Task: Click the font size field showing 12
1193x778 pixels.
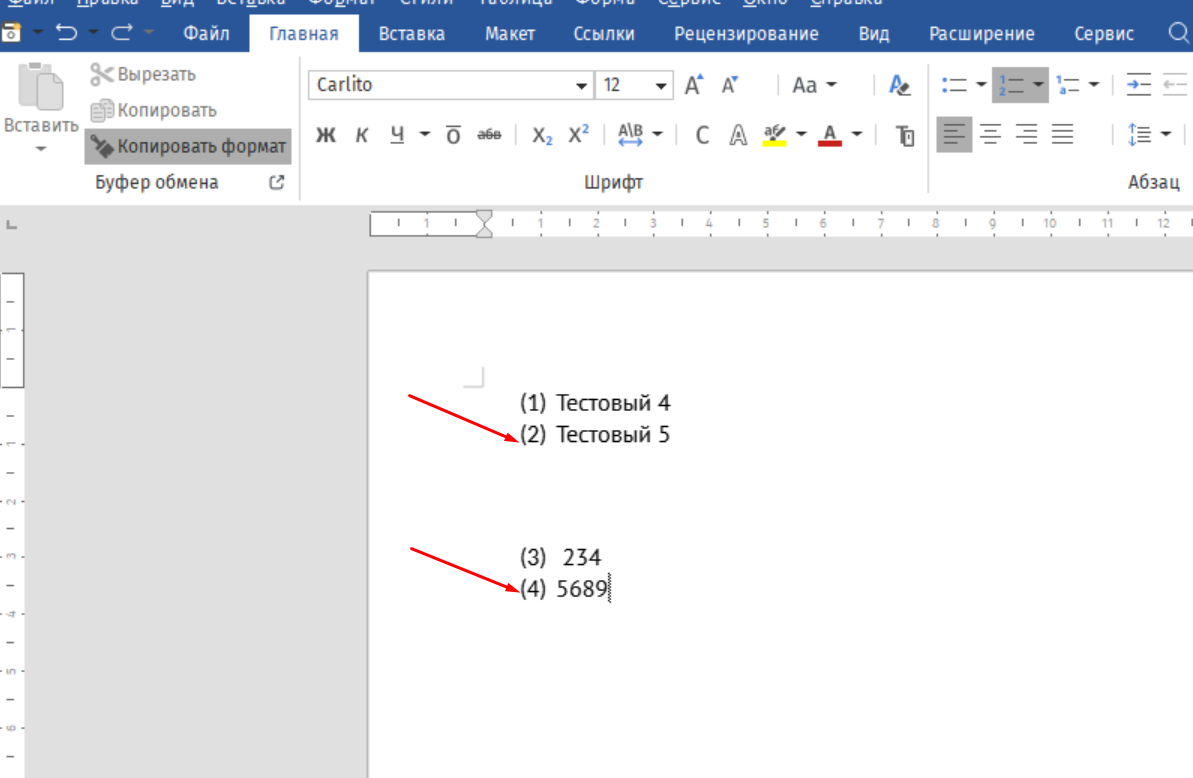Action: click(625, 85)
